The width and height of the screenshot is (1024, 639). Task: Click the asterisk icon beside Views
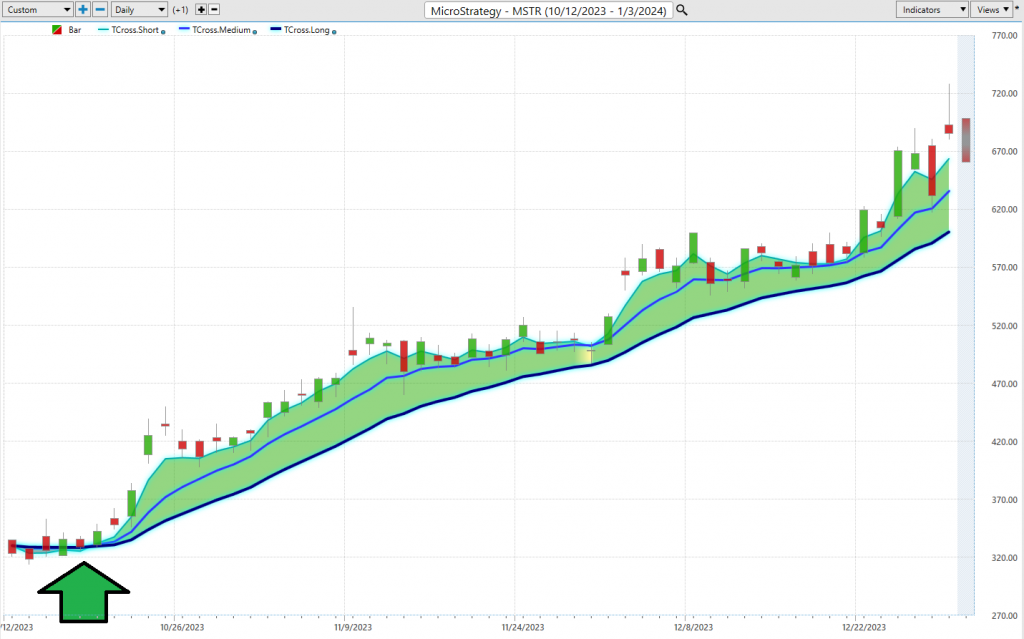pos(1017,9)
